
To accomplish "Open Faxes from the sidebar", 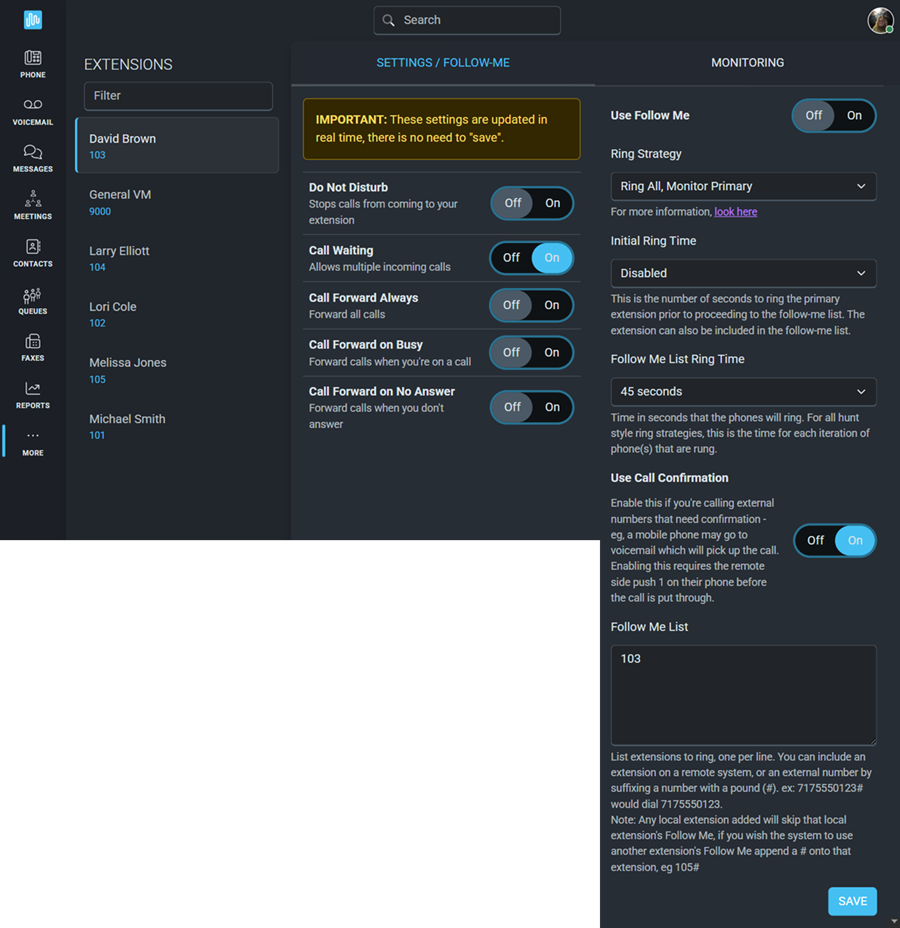I will [33, 347].
